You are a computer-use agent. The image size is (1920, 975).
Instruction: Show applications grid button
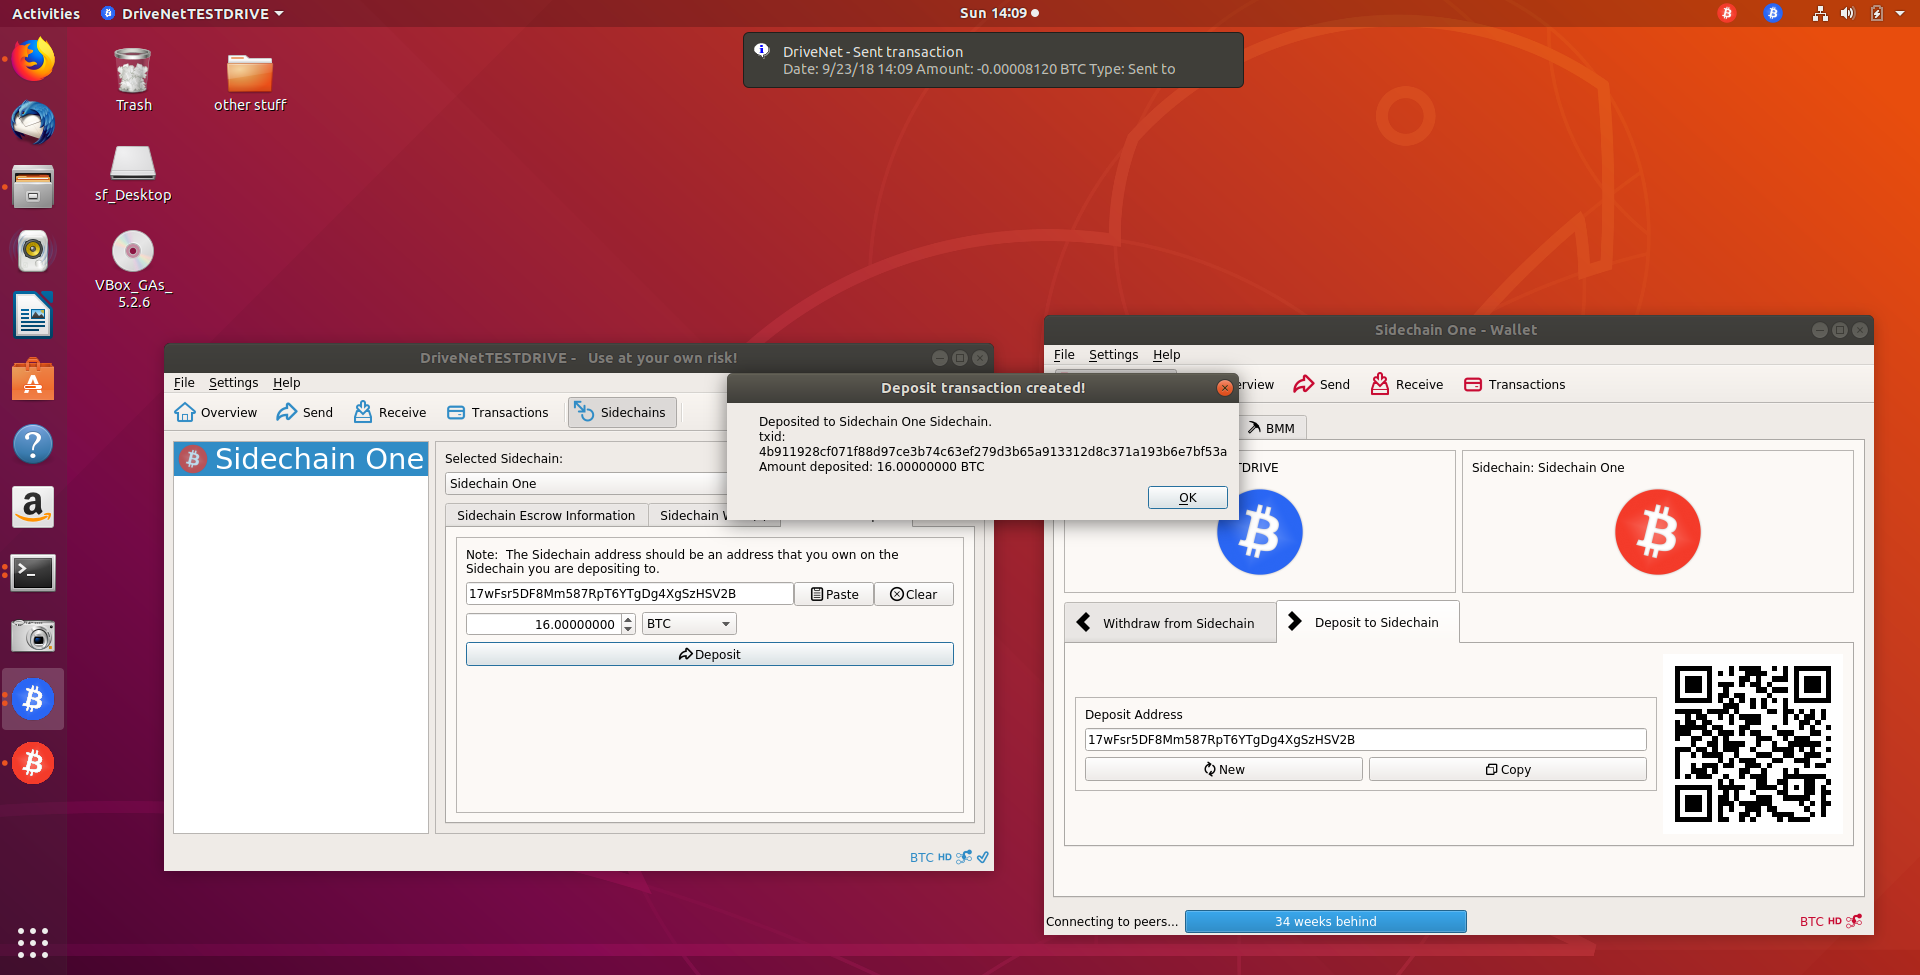point(33,942)
